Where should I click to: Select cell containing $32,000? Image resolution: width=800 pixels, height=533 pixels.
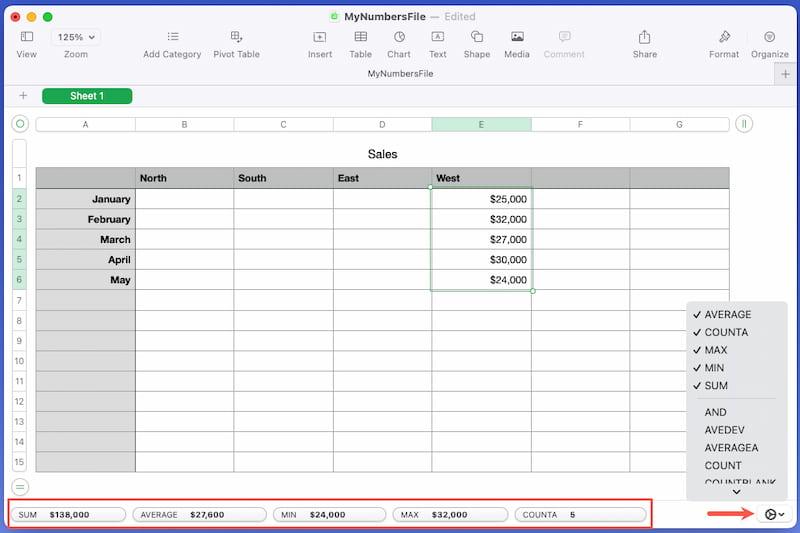click(481, 219)
